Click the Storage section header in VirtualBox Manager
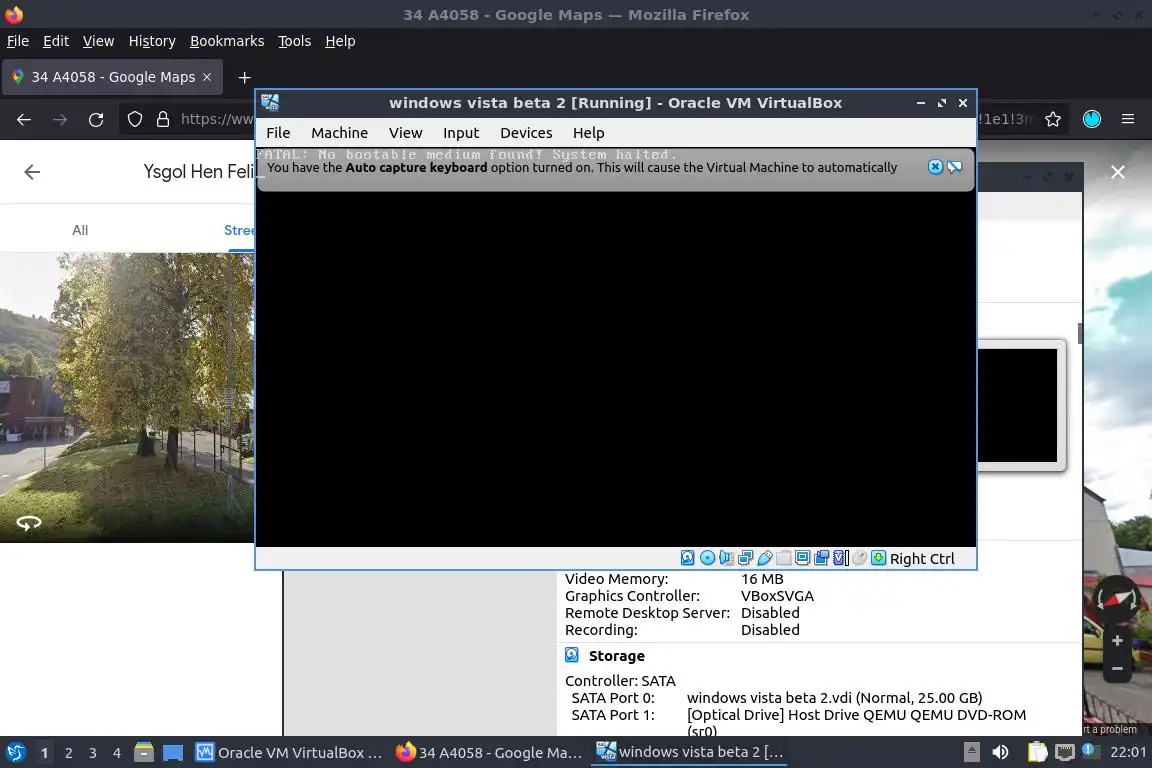 [x=616, y=656]
